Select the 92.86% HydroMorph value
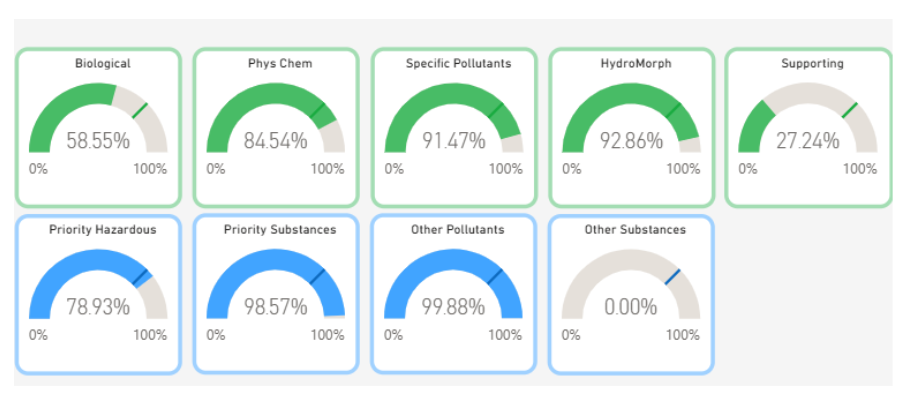Screen dimensions: 915x406 (631, 141)
